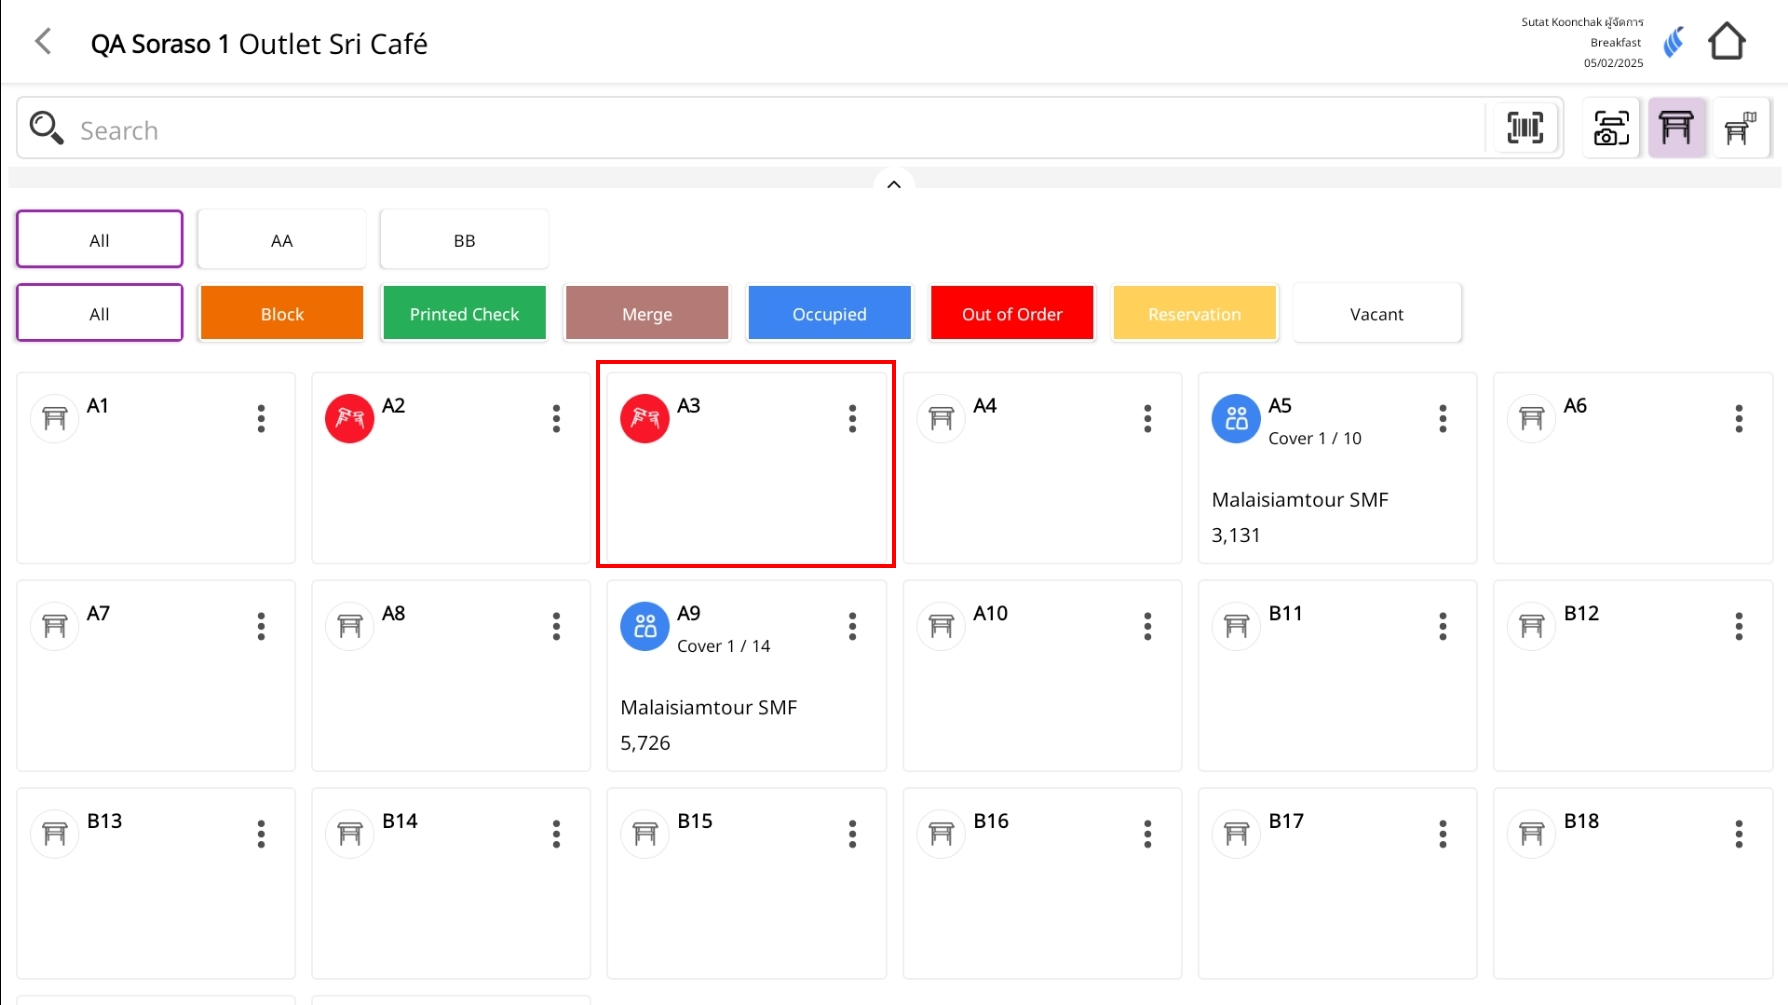Toggle the Printed Check status filter
This screenshot has height=1005, width=1788.
point(464,314)
